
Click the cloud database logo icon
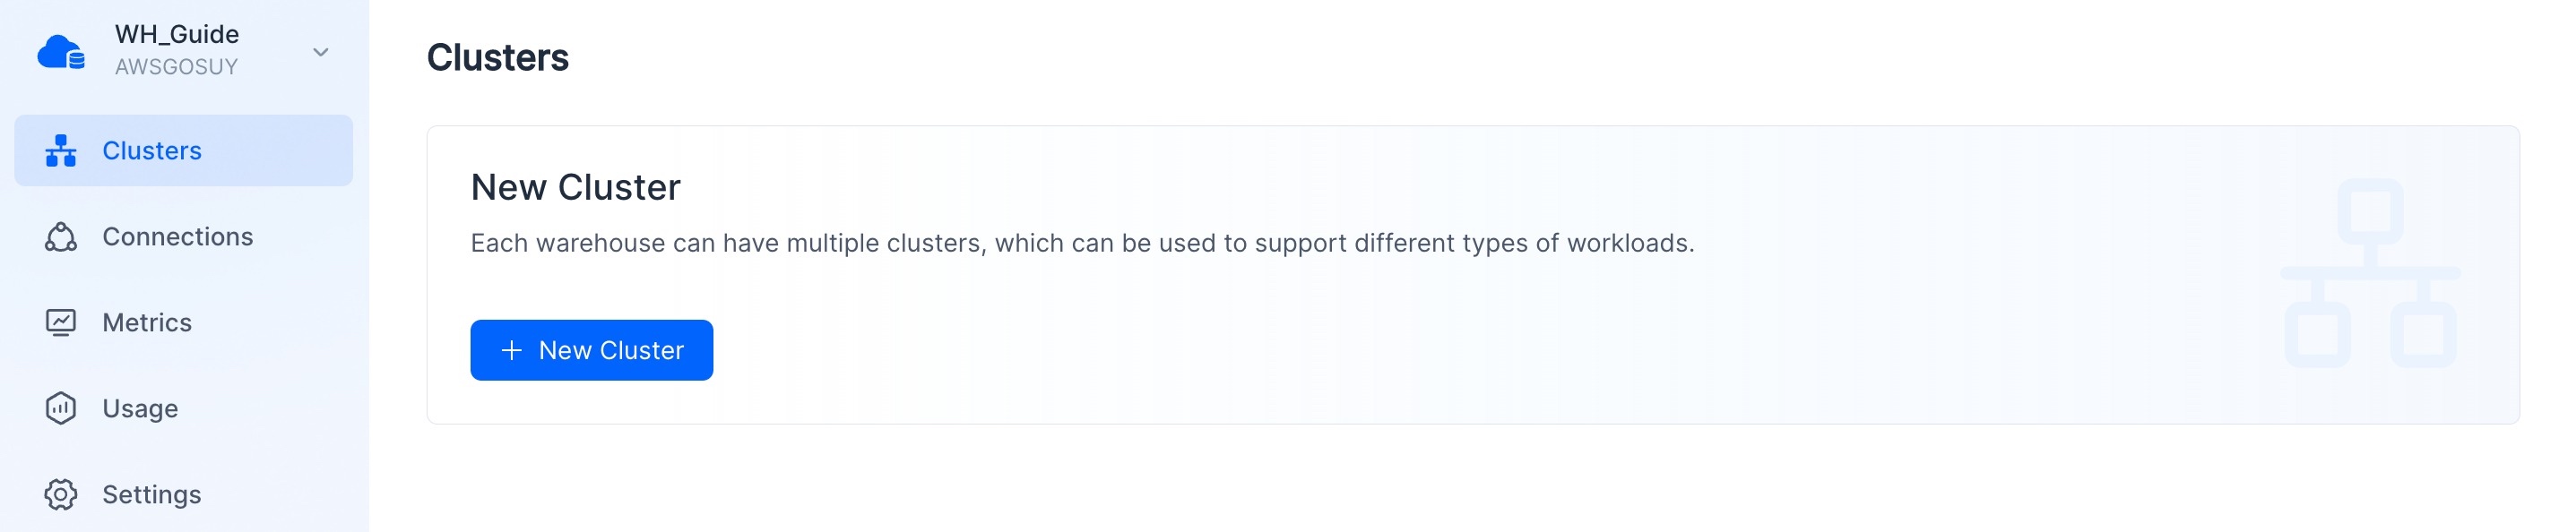click(x=61, y=52)
